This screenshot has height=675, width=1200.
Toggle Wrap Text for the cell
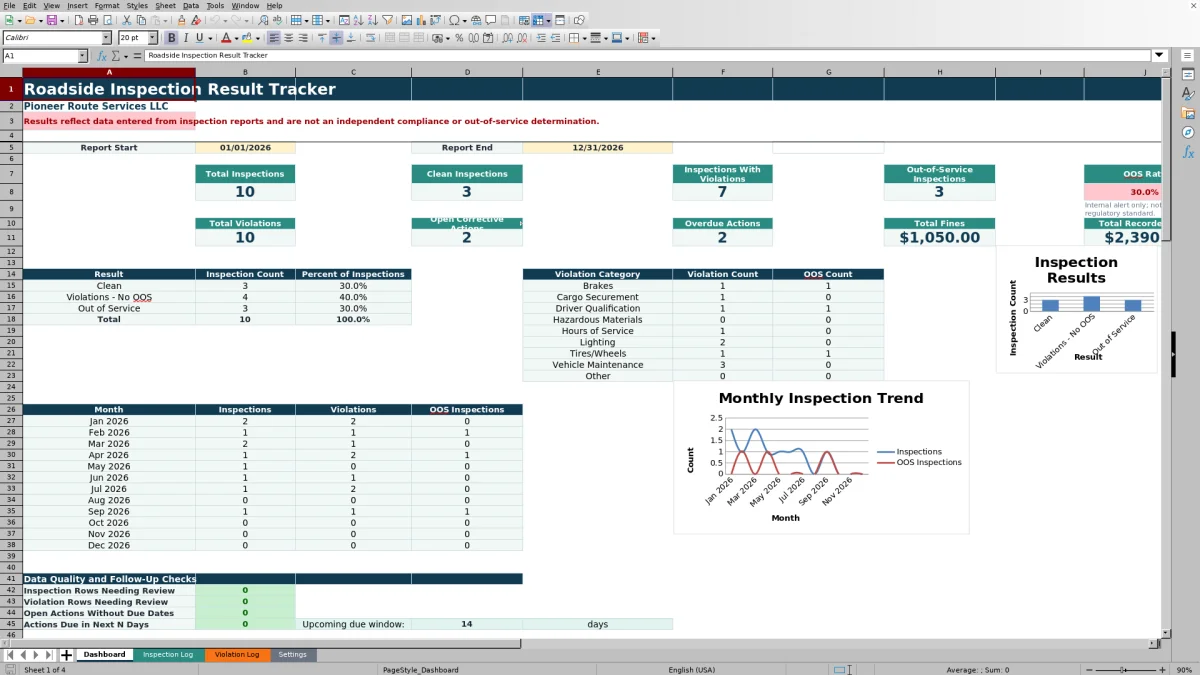click(370, 38)
